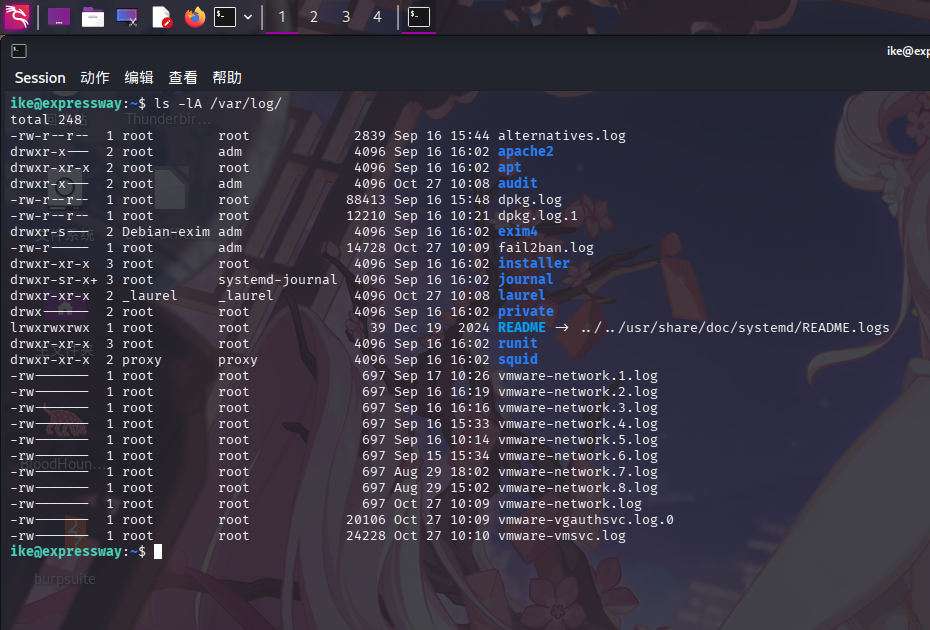Click the systemd-journal group text
This screenshot has width=930, height=630.
pos(278,279)
